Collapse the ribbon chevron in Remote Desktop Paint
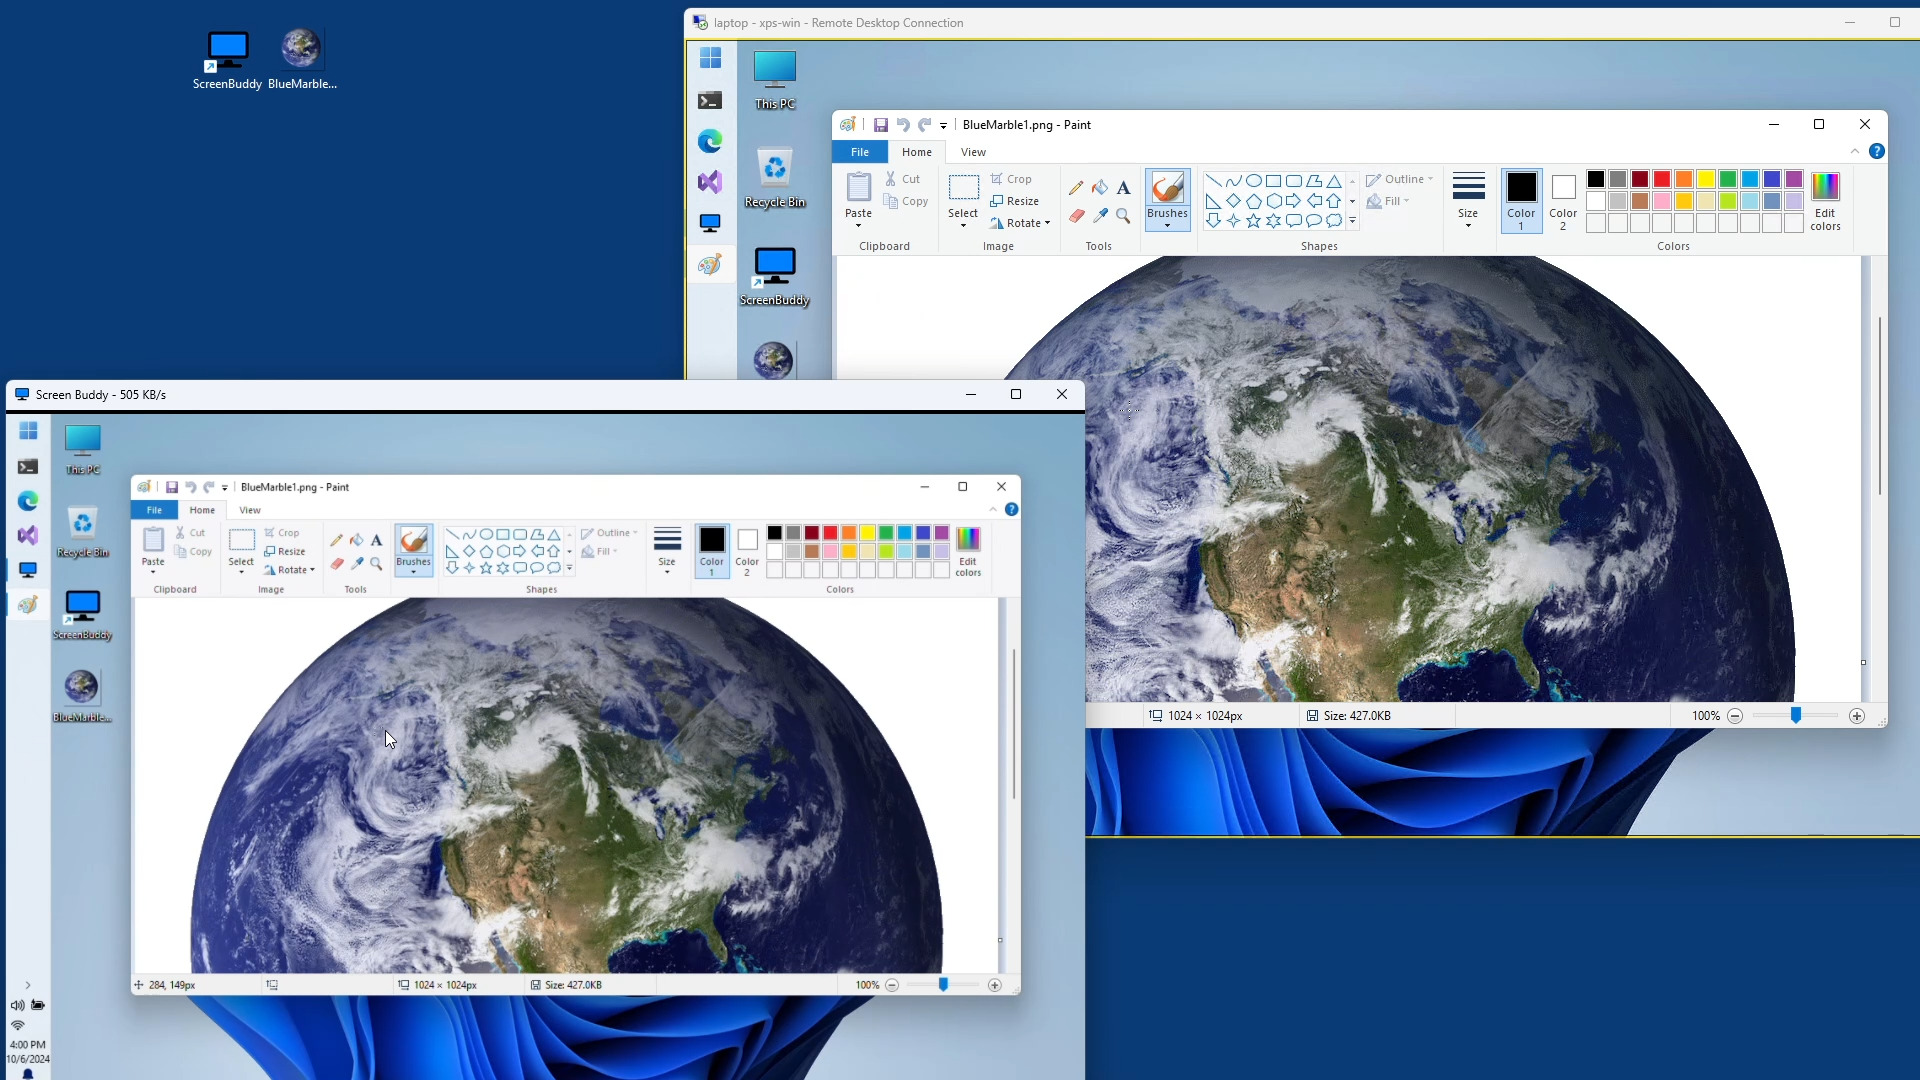1920x1080 pixels. (1855, 152)
